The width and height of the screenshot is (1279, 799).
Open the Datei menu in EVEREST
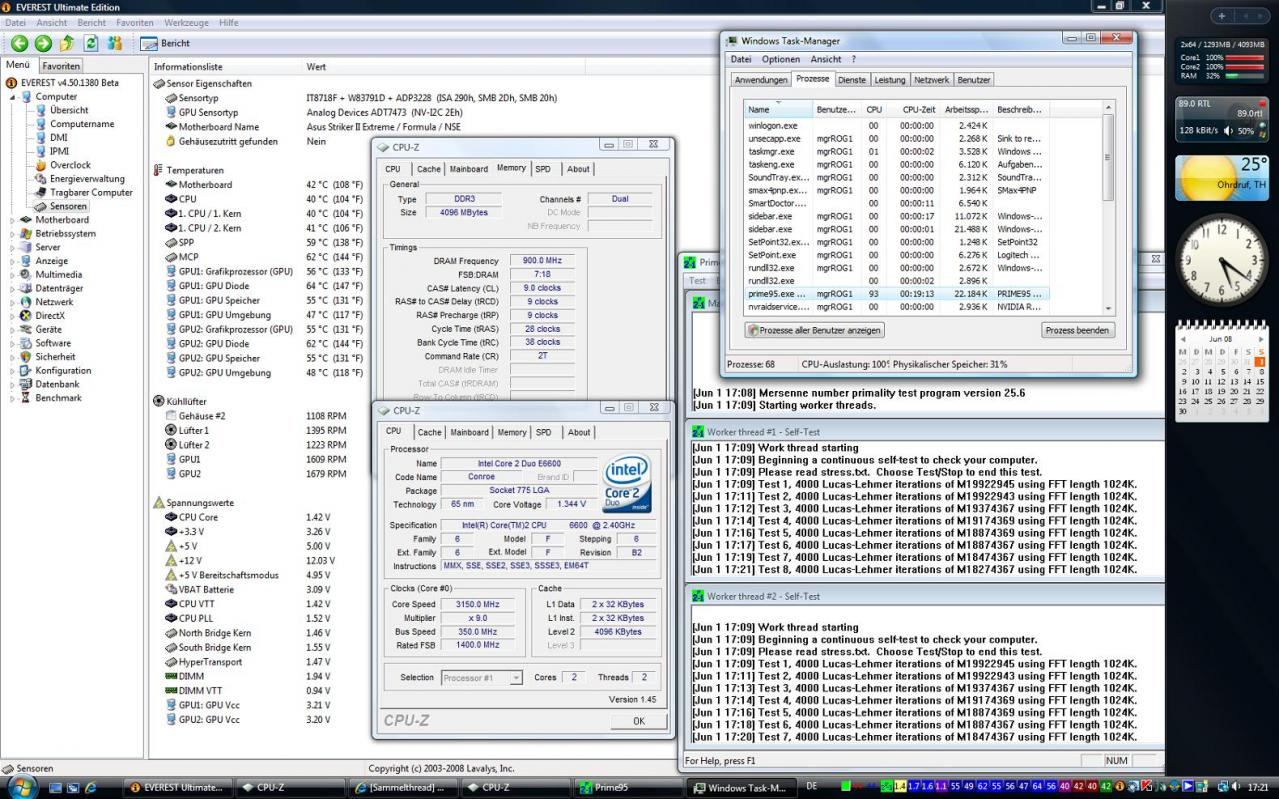pyautogui.click(x=16, y=22)
